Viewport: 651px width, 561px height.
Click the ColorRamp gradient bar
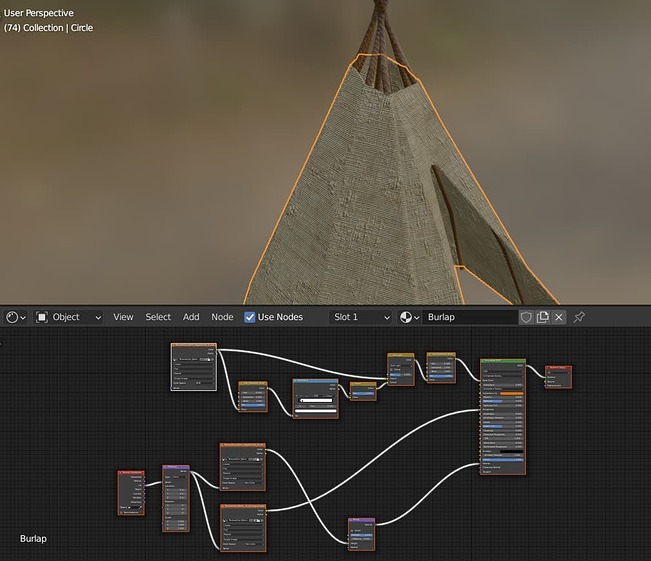coord(316,400)
